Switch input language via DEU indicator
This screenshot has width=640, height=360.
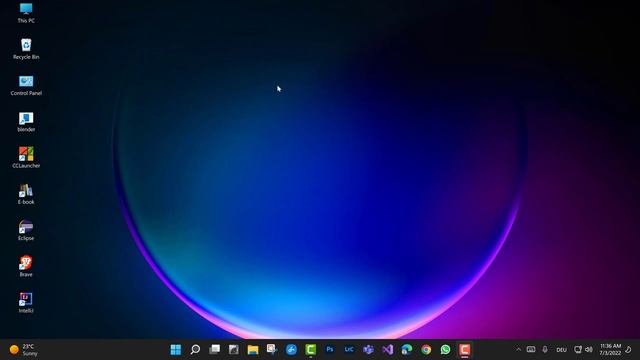click(x=562, y=350)
